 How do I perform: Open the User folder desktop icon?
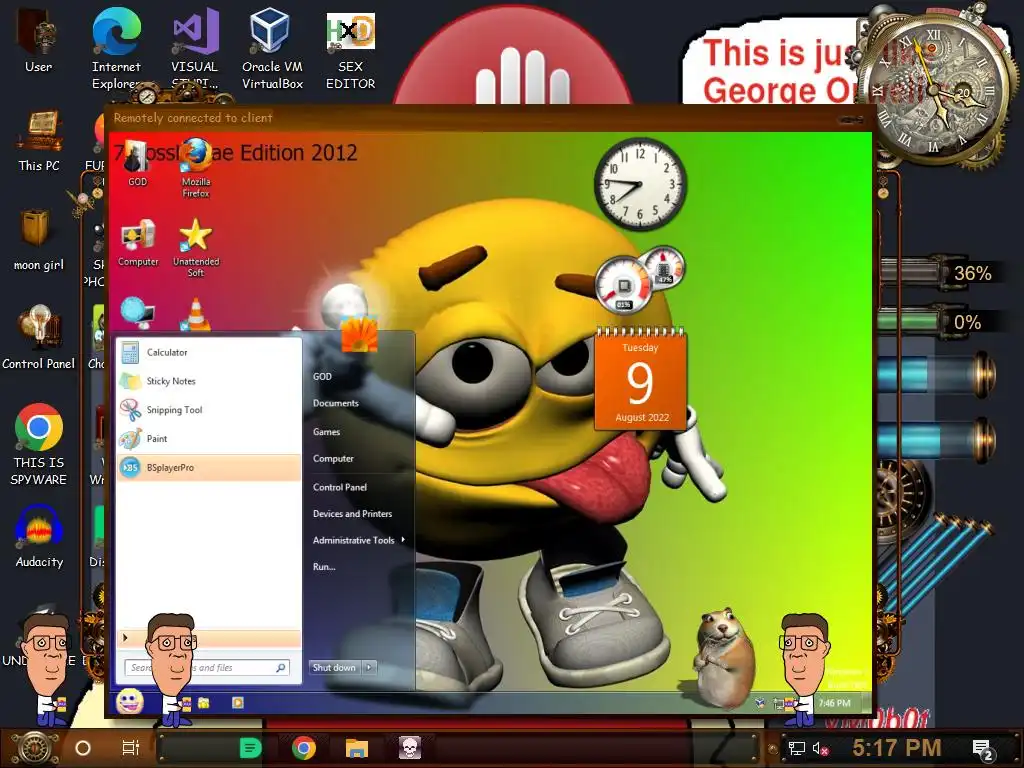(39, 40)
